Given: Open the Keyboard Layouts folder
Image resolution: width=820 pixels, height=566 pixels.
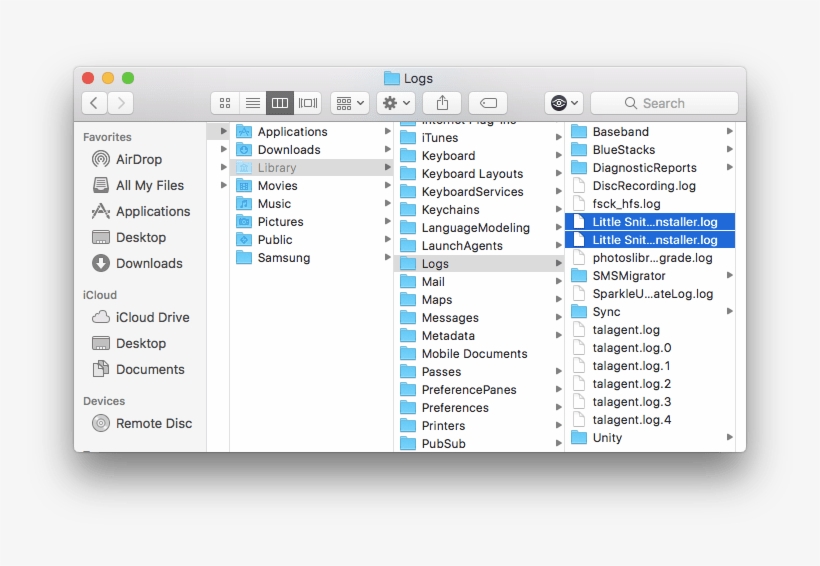Looking at the screenshot, I should pyautogui.click(x=480, y=174).
